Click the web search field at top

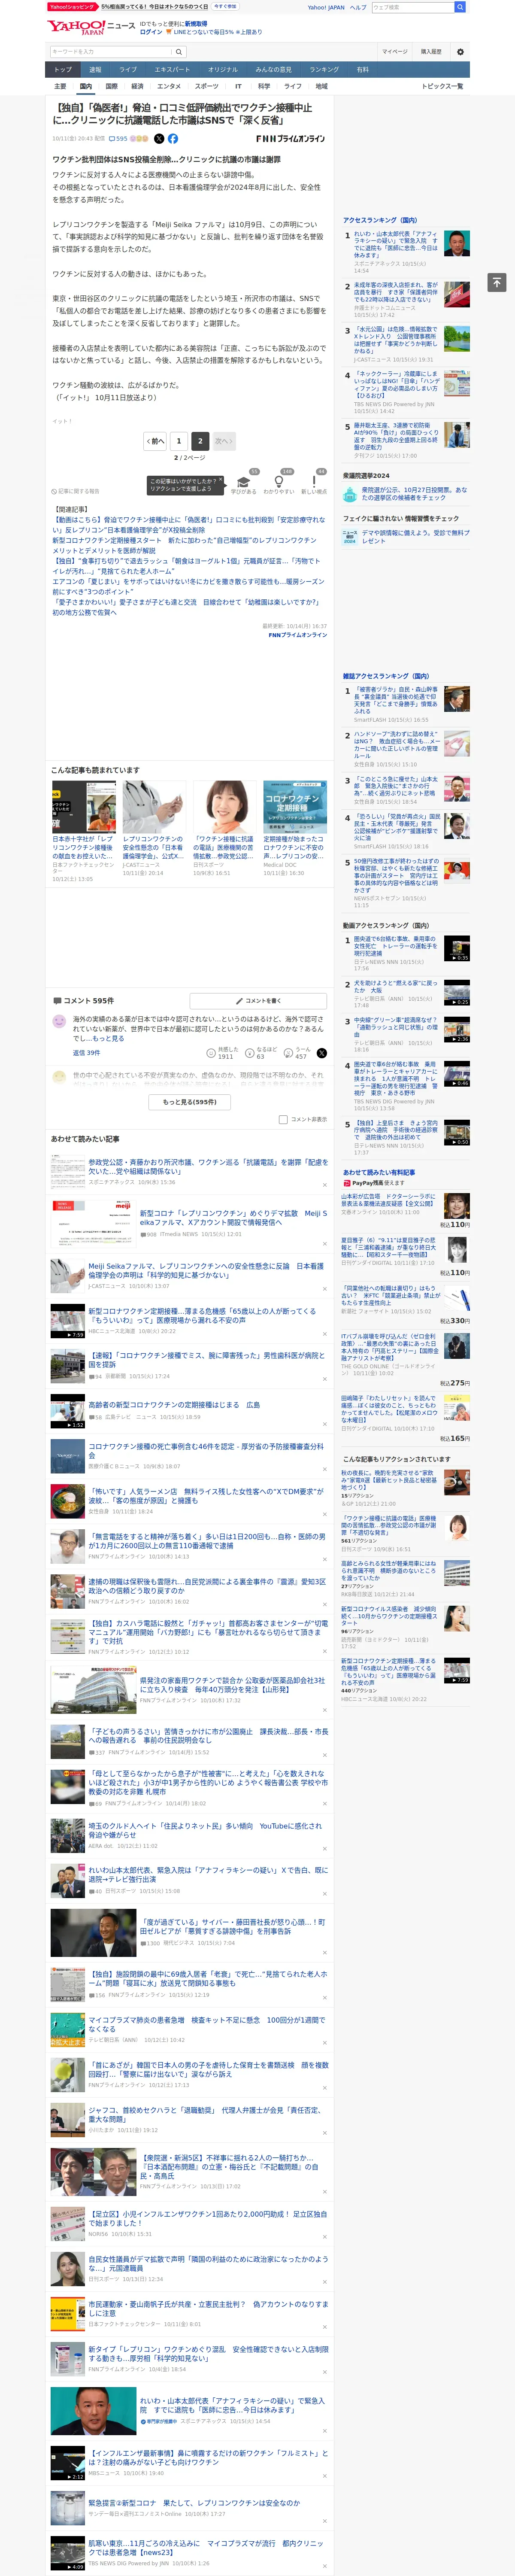413,7
